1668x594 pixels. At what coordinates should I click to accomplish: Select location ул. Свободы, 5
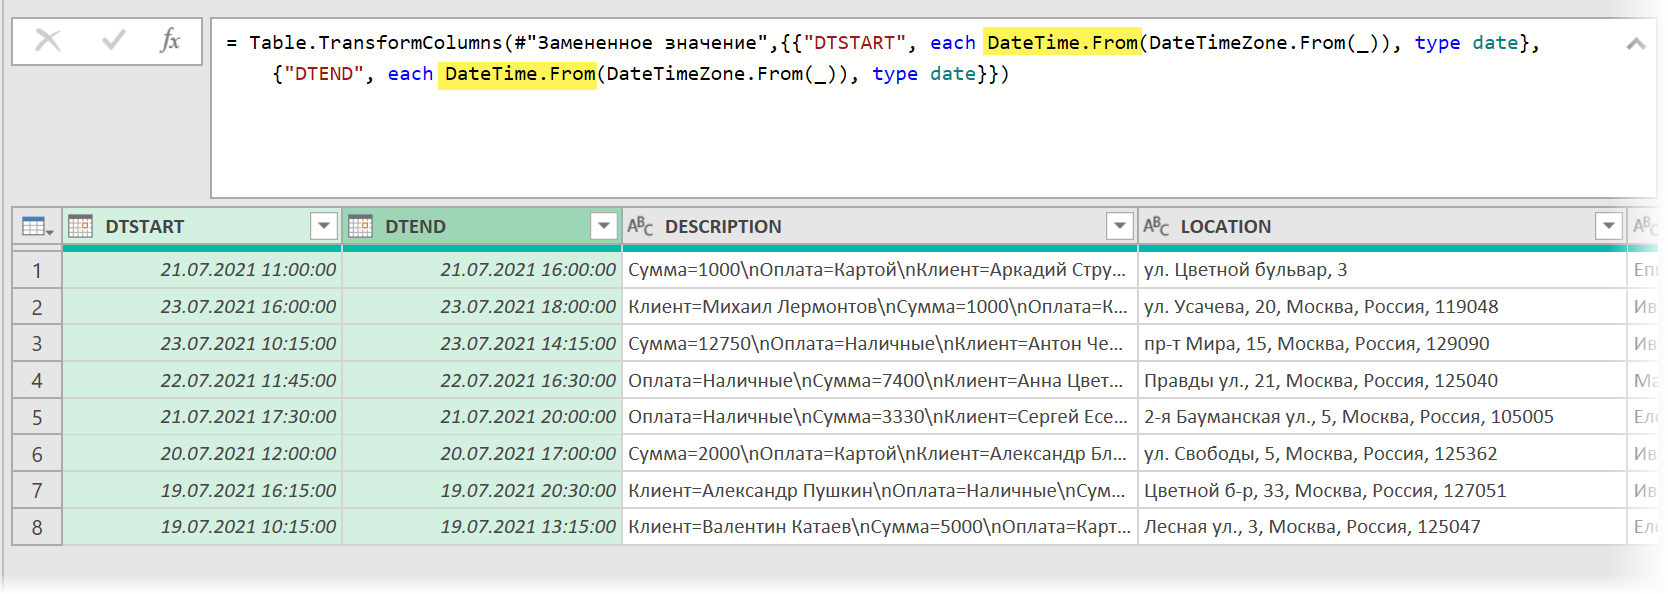[1382, 453]
